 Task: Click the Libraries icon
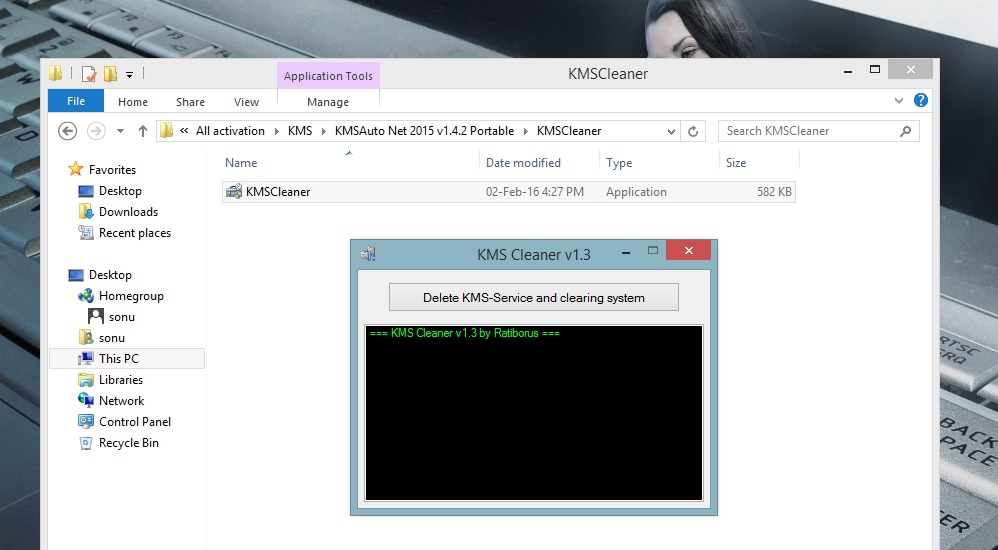tap(85, 380)
